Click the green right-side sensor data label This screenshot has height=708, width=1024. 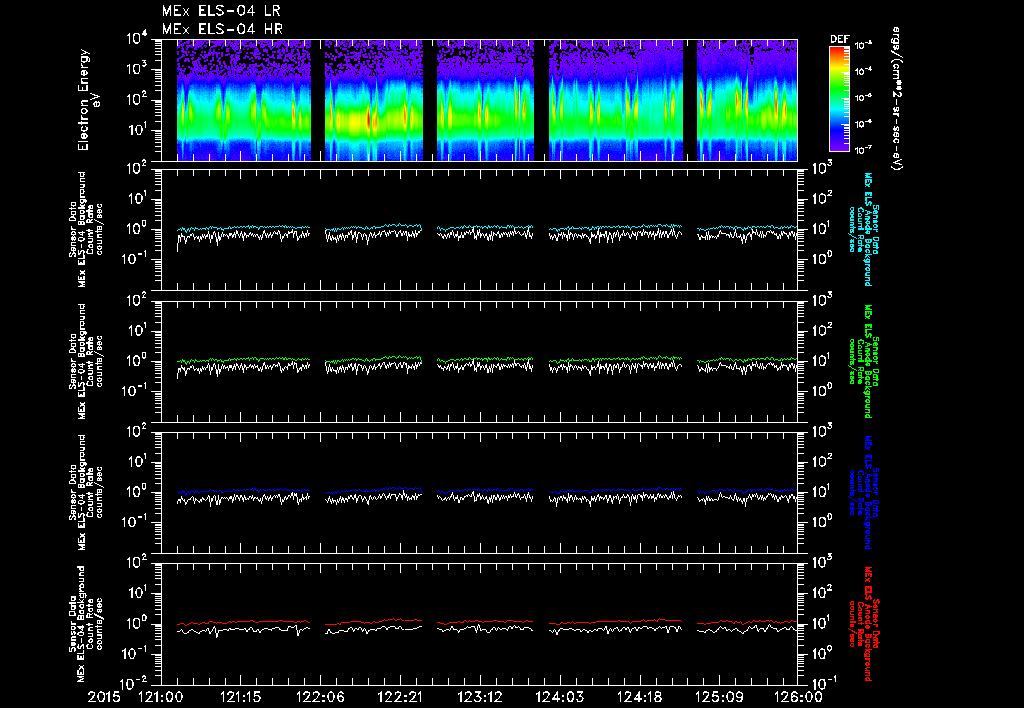pos(866,360)
